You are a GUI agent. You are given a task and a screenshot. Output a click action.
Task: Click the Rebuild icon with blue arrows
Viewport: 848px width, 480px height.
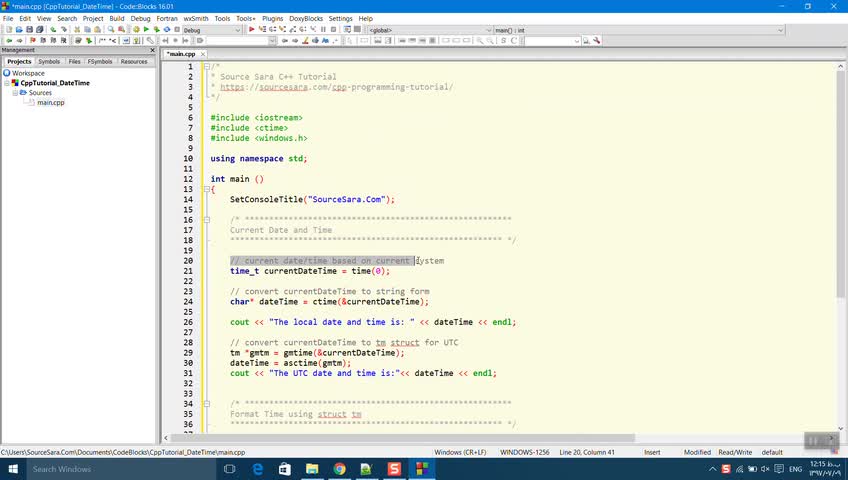pos(166,30)
